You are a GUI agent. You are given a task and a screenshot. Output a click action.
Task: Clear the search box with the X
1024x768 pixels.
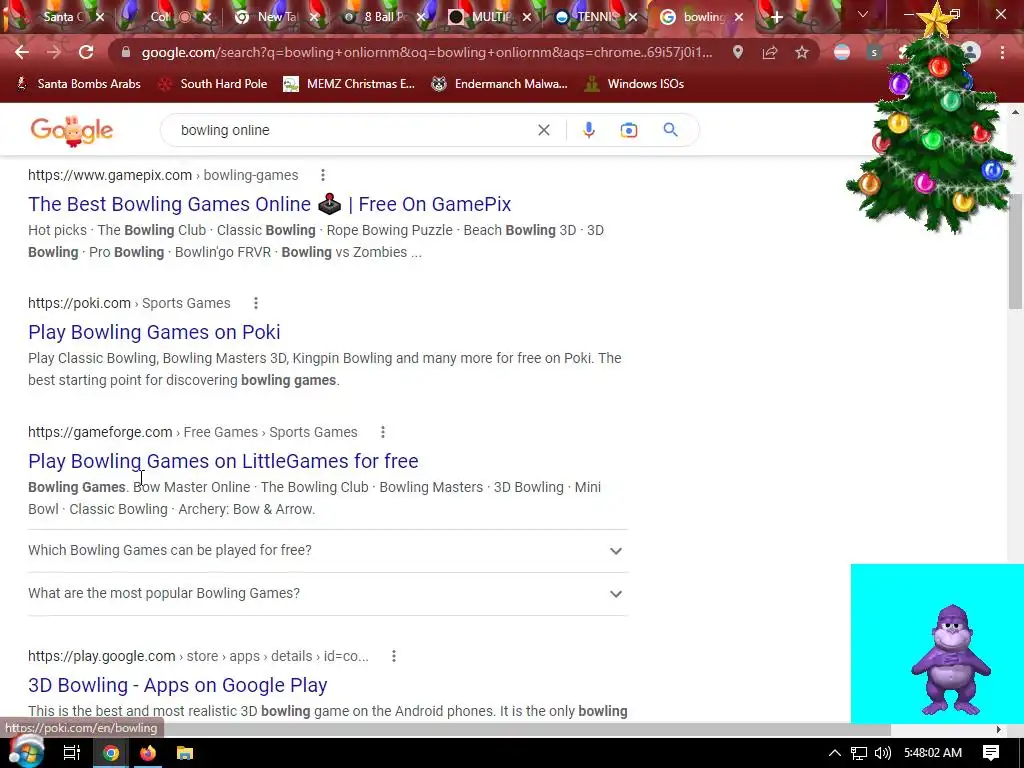click(543, 130)
